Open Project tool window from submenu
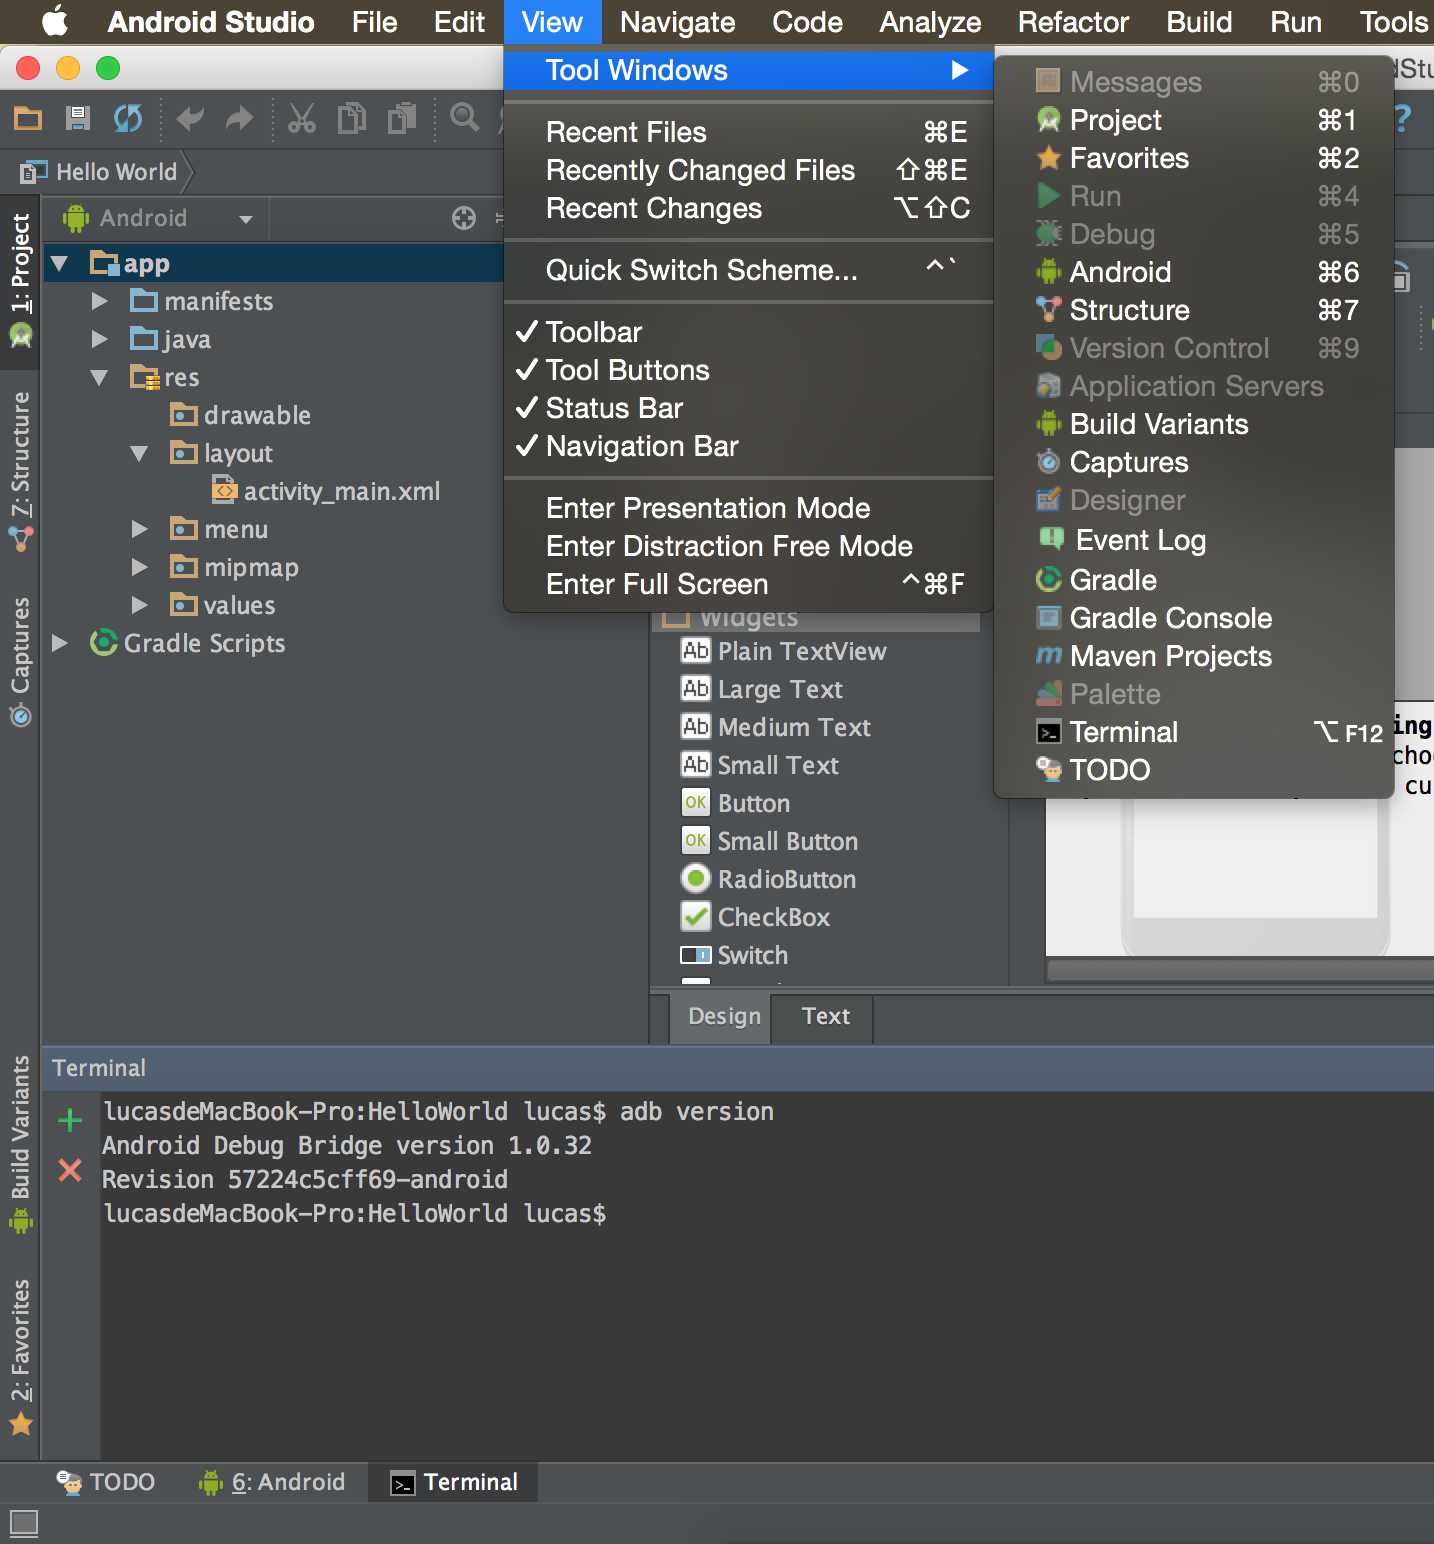 click(1194, 120)
